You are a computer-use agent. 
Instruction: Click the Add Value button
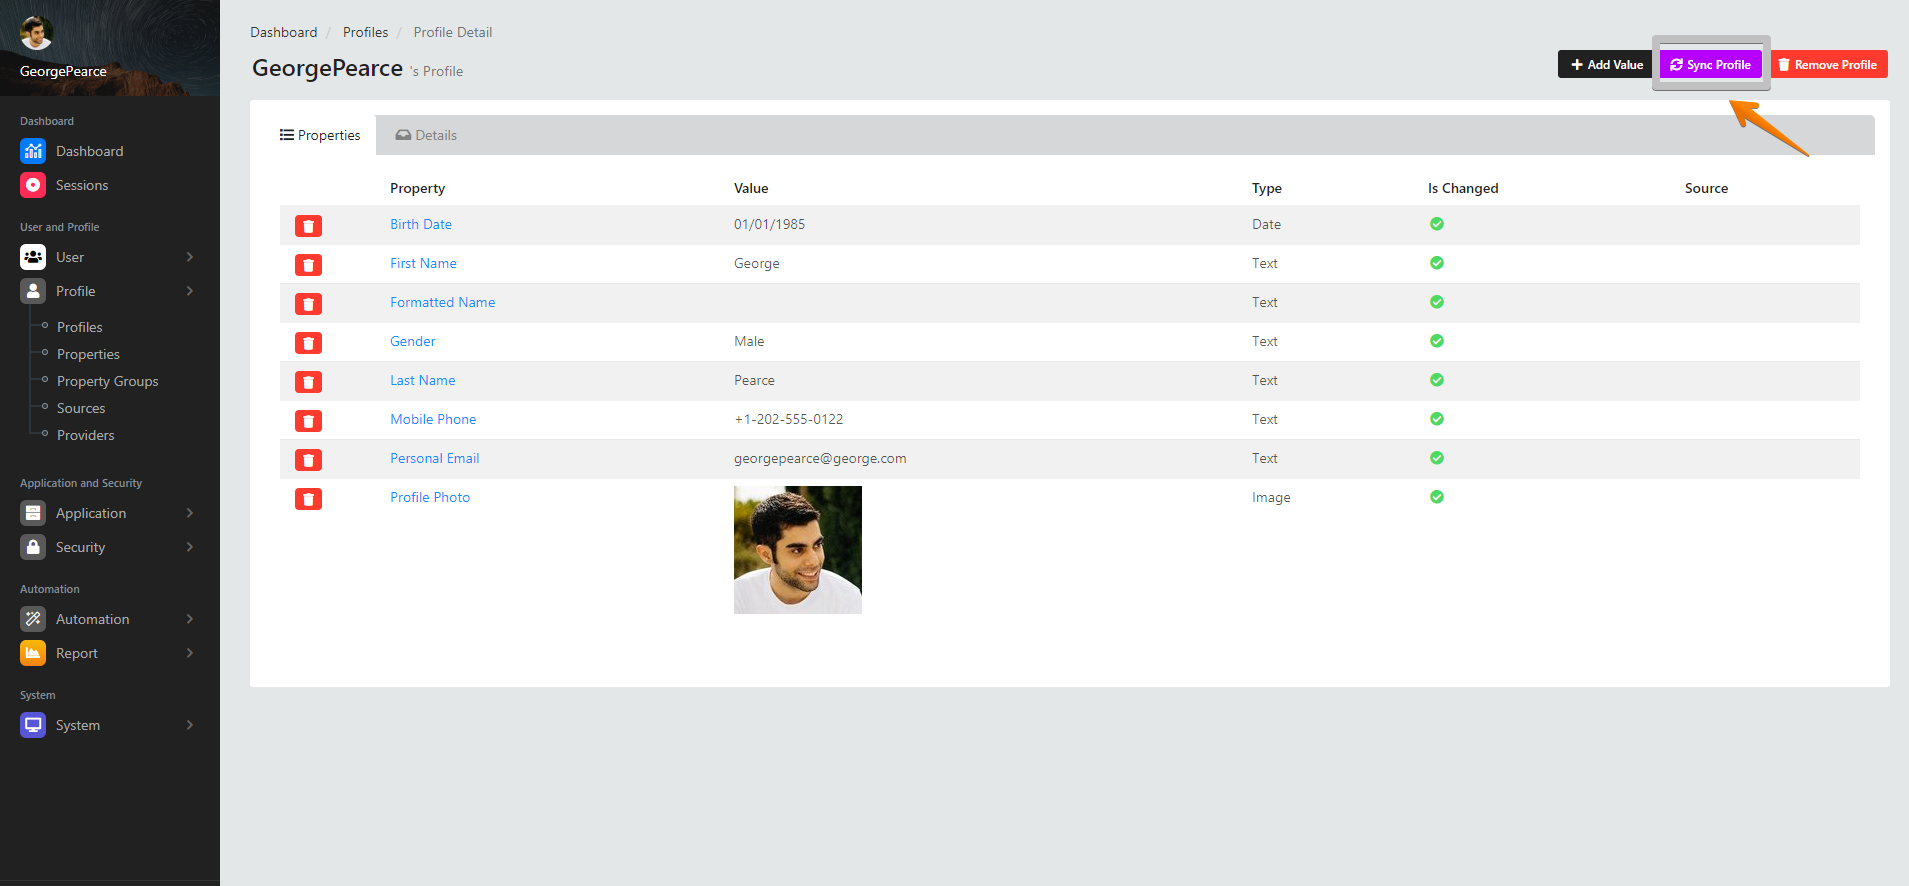coord(1606,65)
